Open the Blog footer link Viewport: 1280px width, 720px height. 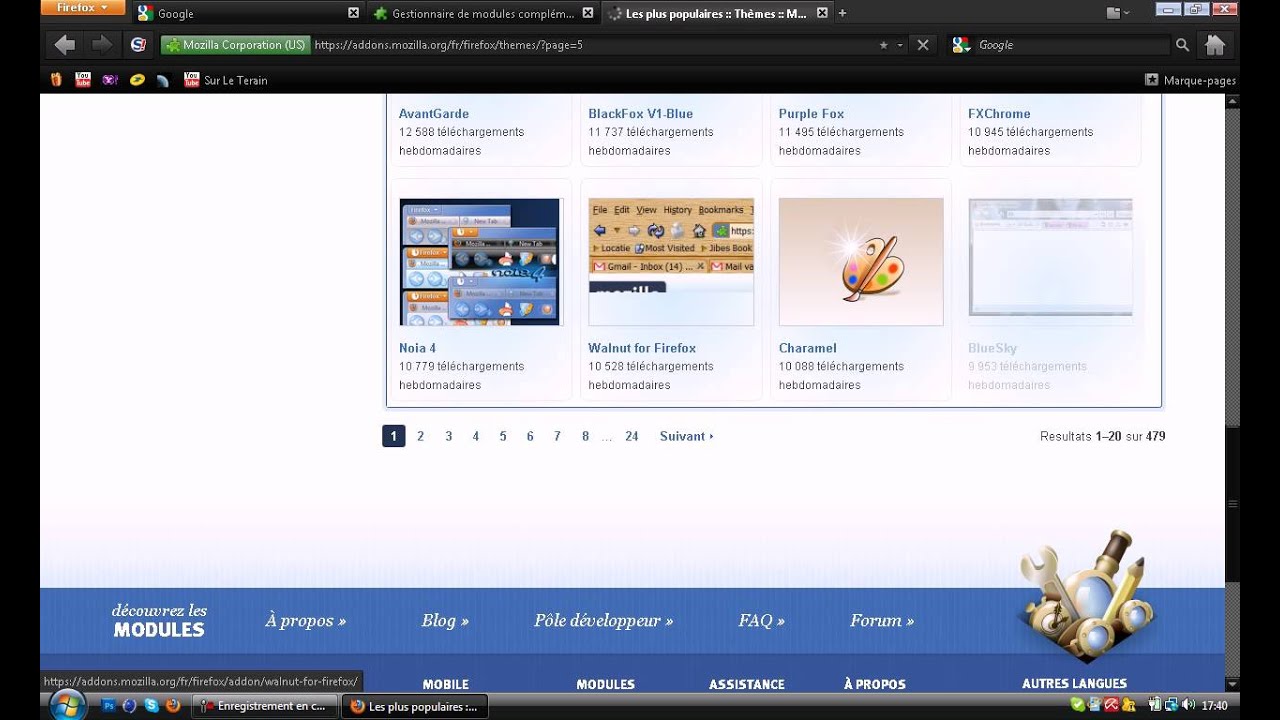(445, 621)
